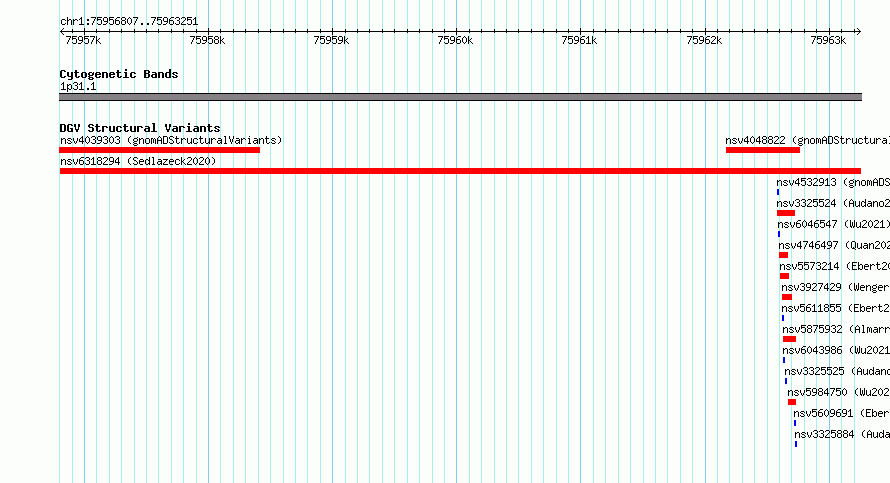Click the ruler's right arrowhead
The width and height of the screenshot is (890, 483).
(x=859, y=32)
